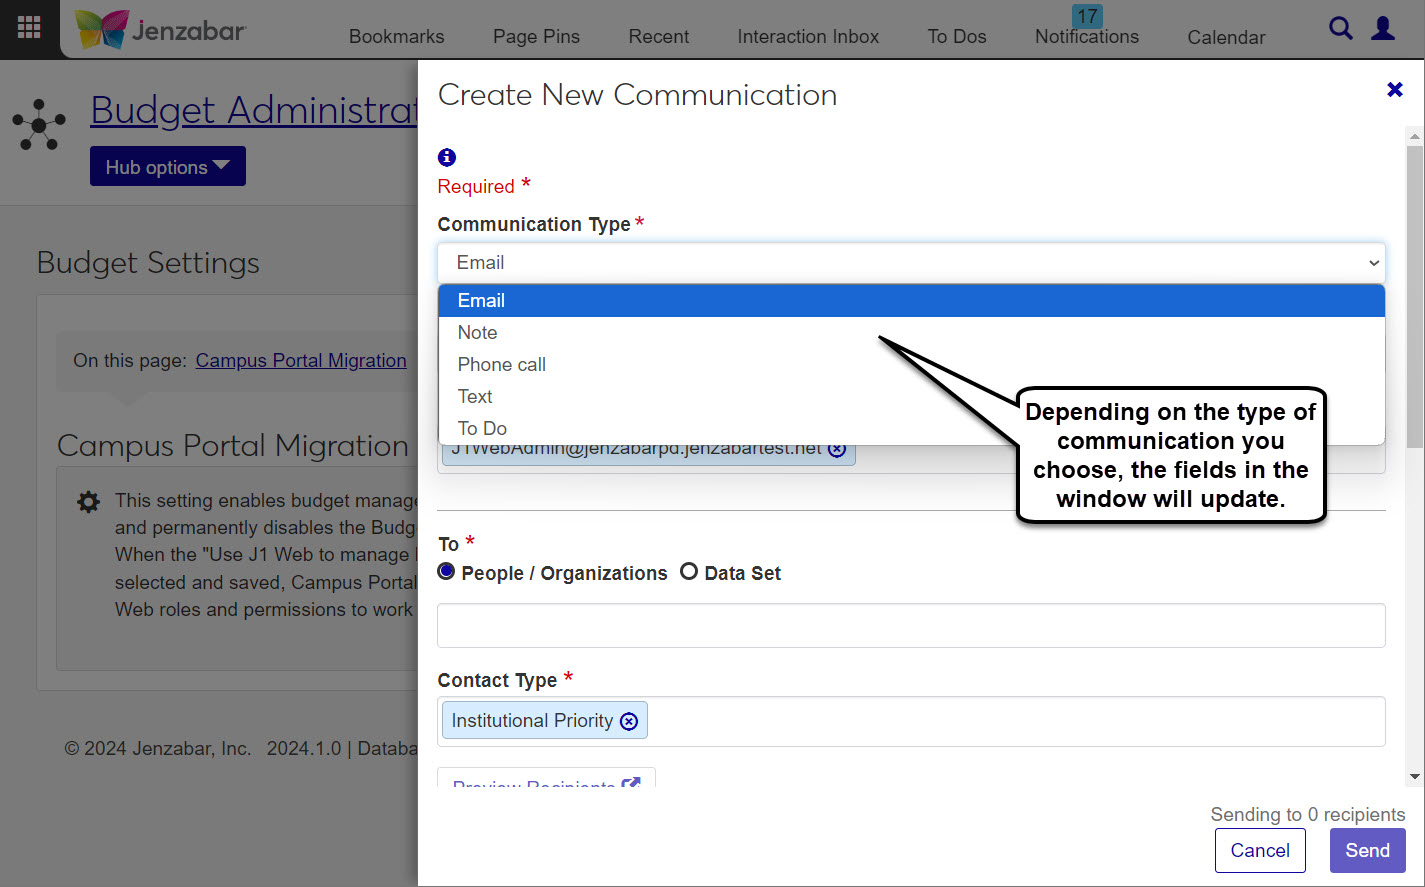Open search with the magnifier icon

pos(1340,28)
